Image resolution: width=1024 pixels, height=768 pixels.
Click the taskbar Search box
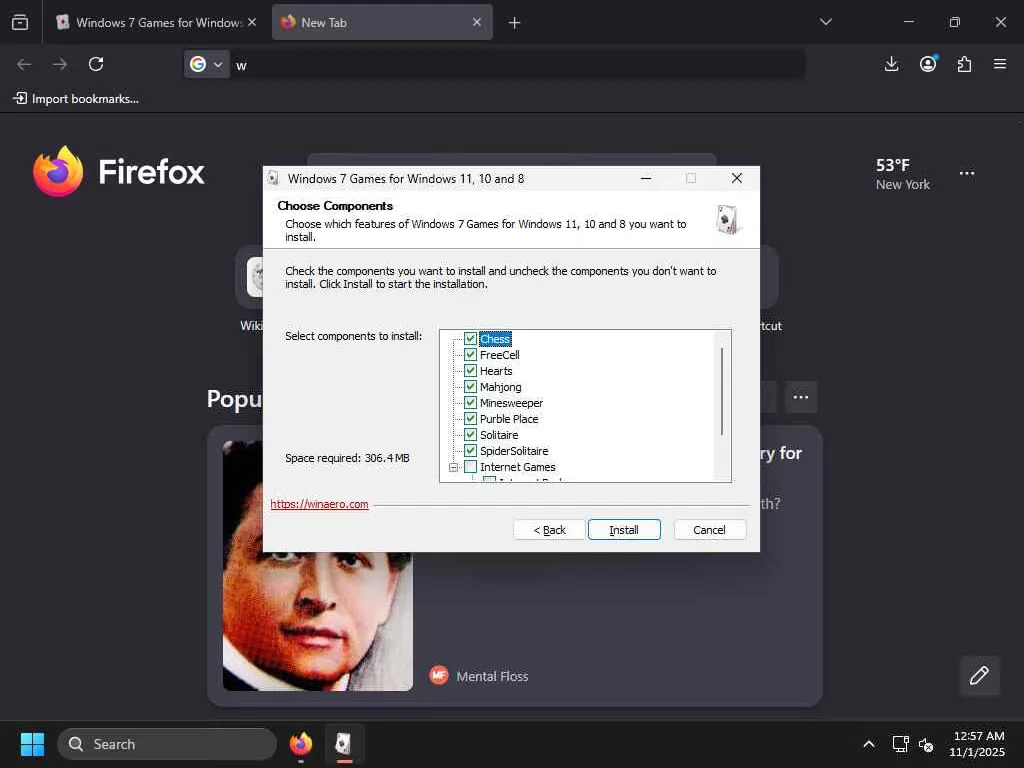[x=167, y=744]
